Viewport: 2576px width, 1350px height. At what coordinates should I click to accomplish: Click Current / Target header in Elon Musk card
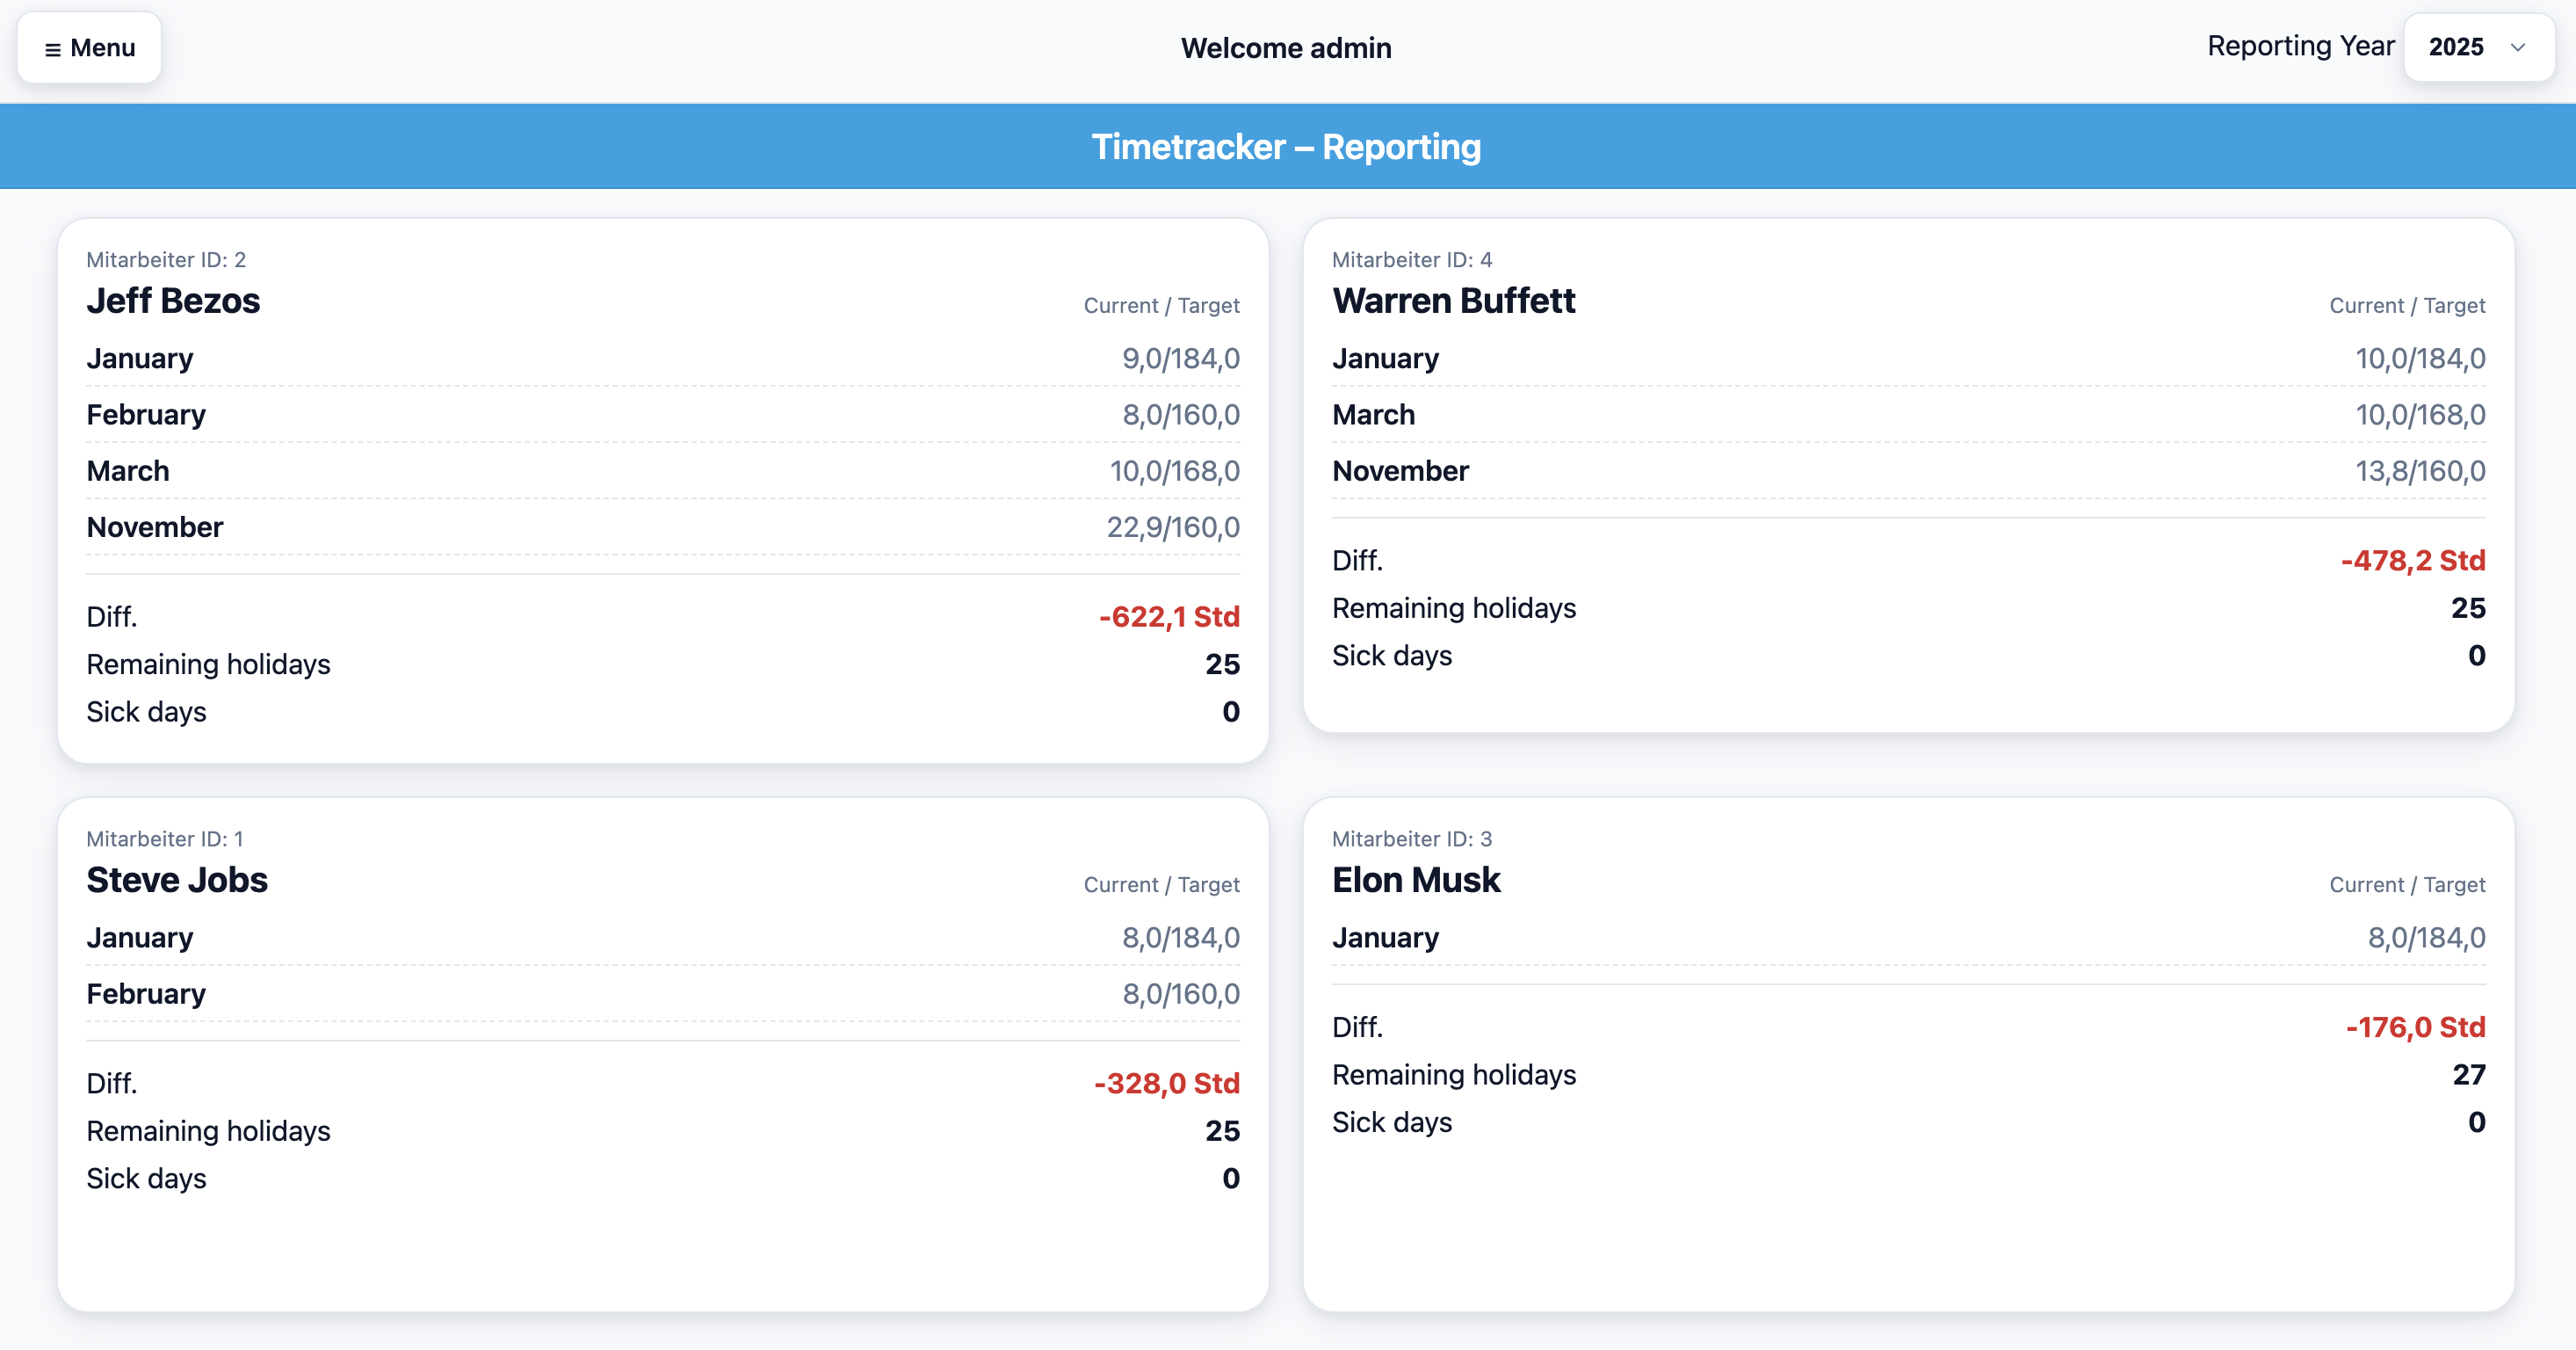click(2407, 885)
